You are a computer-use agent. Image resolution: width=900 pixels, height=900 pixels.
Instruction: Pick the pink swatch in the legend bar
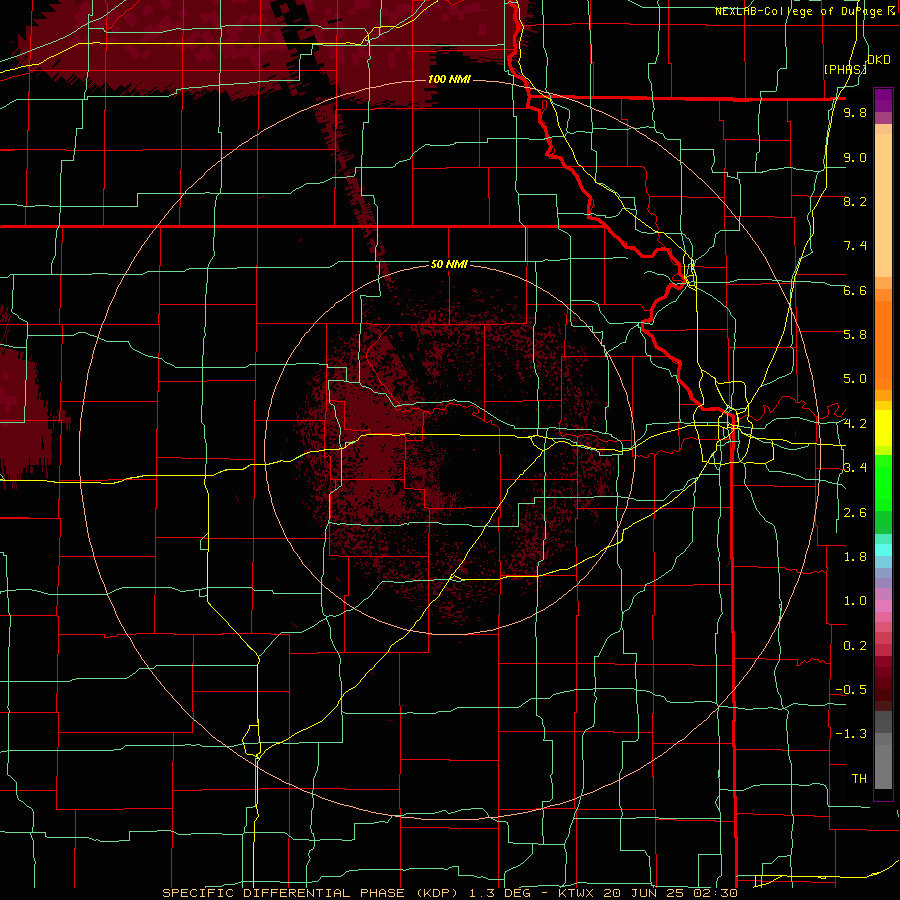click(883, 606)
